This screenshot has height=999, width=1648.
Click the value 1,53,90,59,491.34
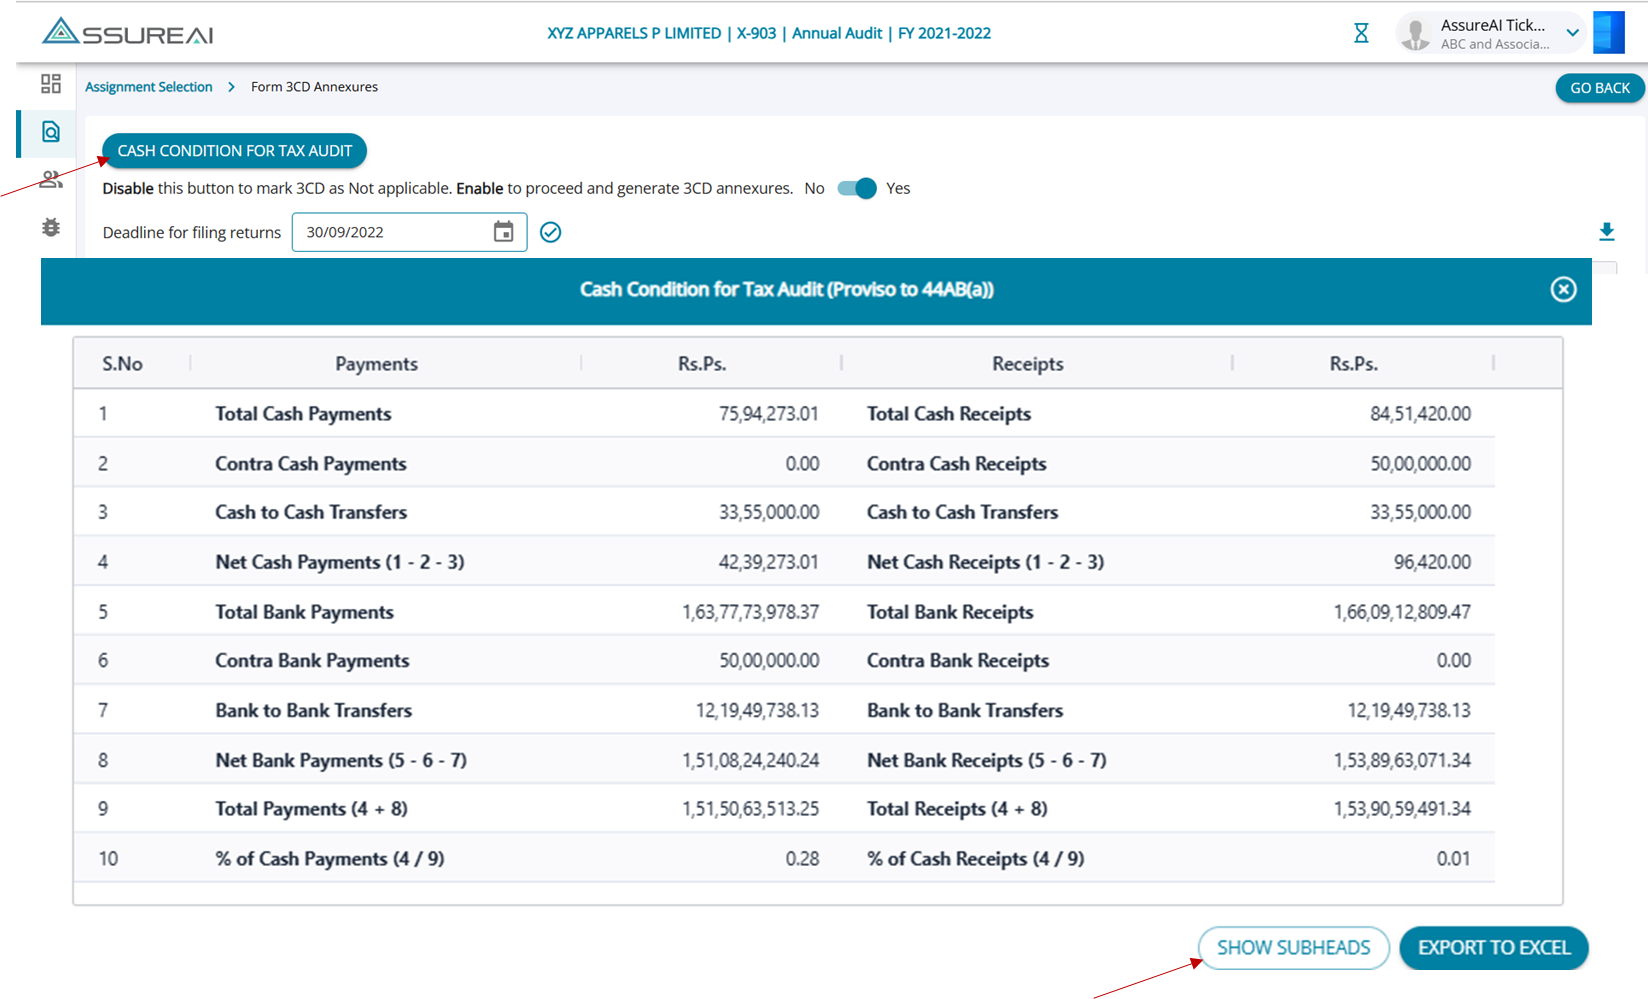click(1402, 809)
